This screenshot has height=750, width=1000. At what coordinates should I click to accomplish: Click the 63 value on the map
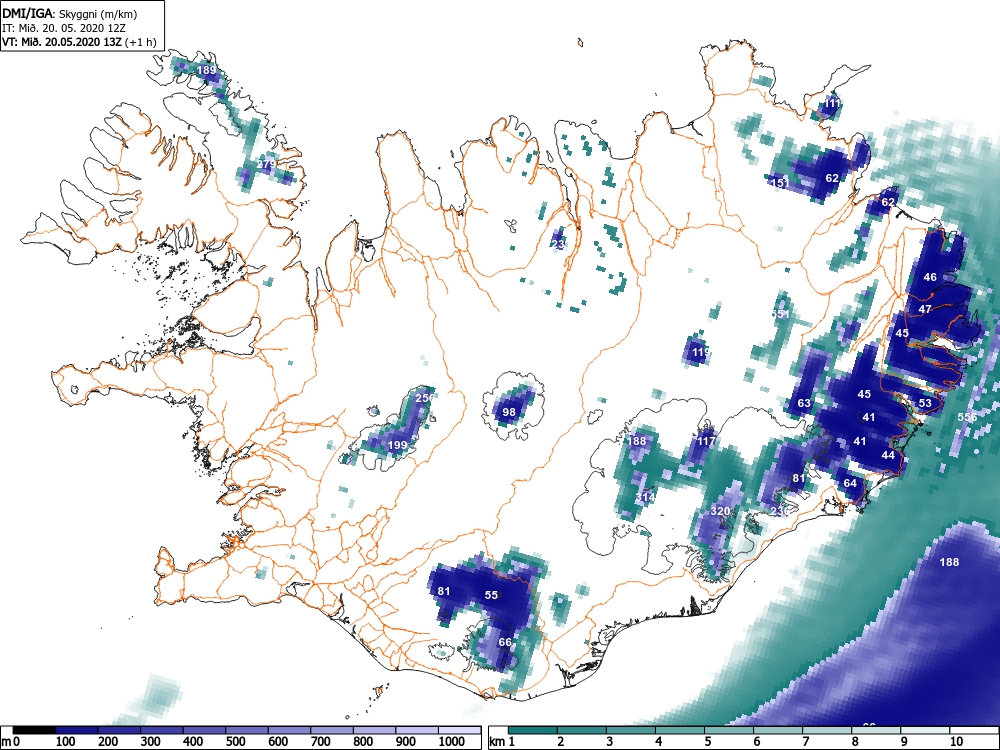tap(804, 403)
